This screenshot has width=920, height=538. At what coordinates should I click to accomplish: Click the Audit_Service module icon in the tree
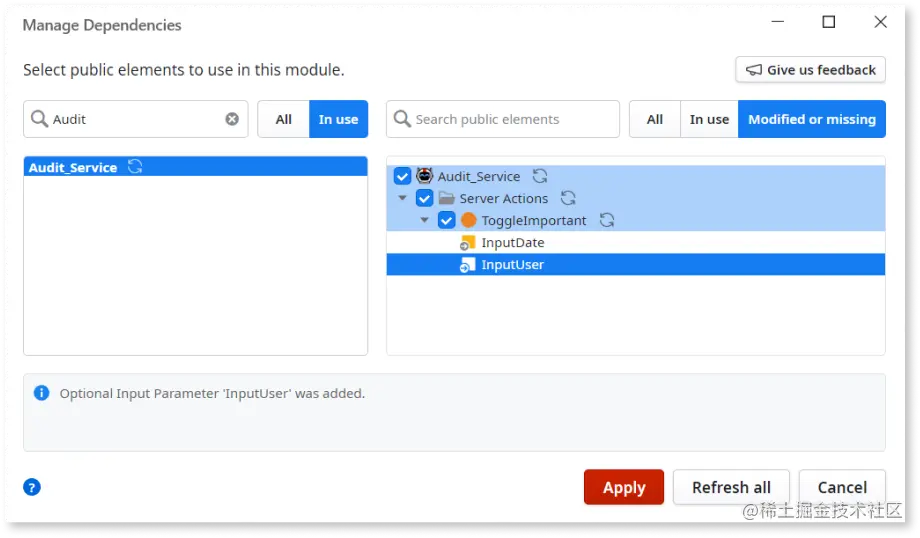[x=424, y=175]
